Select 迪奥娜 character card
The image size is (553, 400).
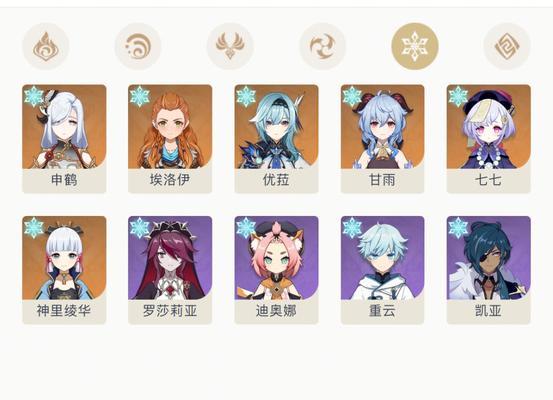(x=276, y=270)
